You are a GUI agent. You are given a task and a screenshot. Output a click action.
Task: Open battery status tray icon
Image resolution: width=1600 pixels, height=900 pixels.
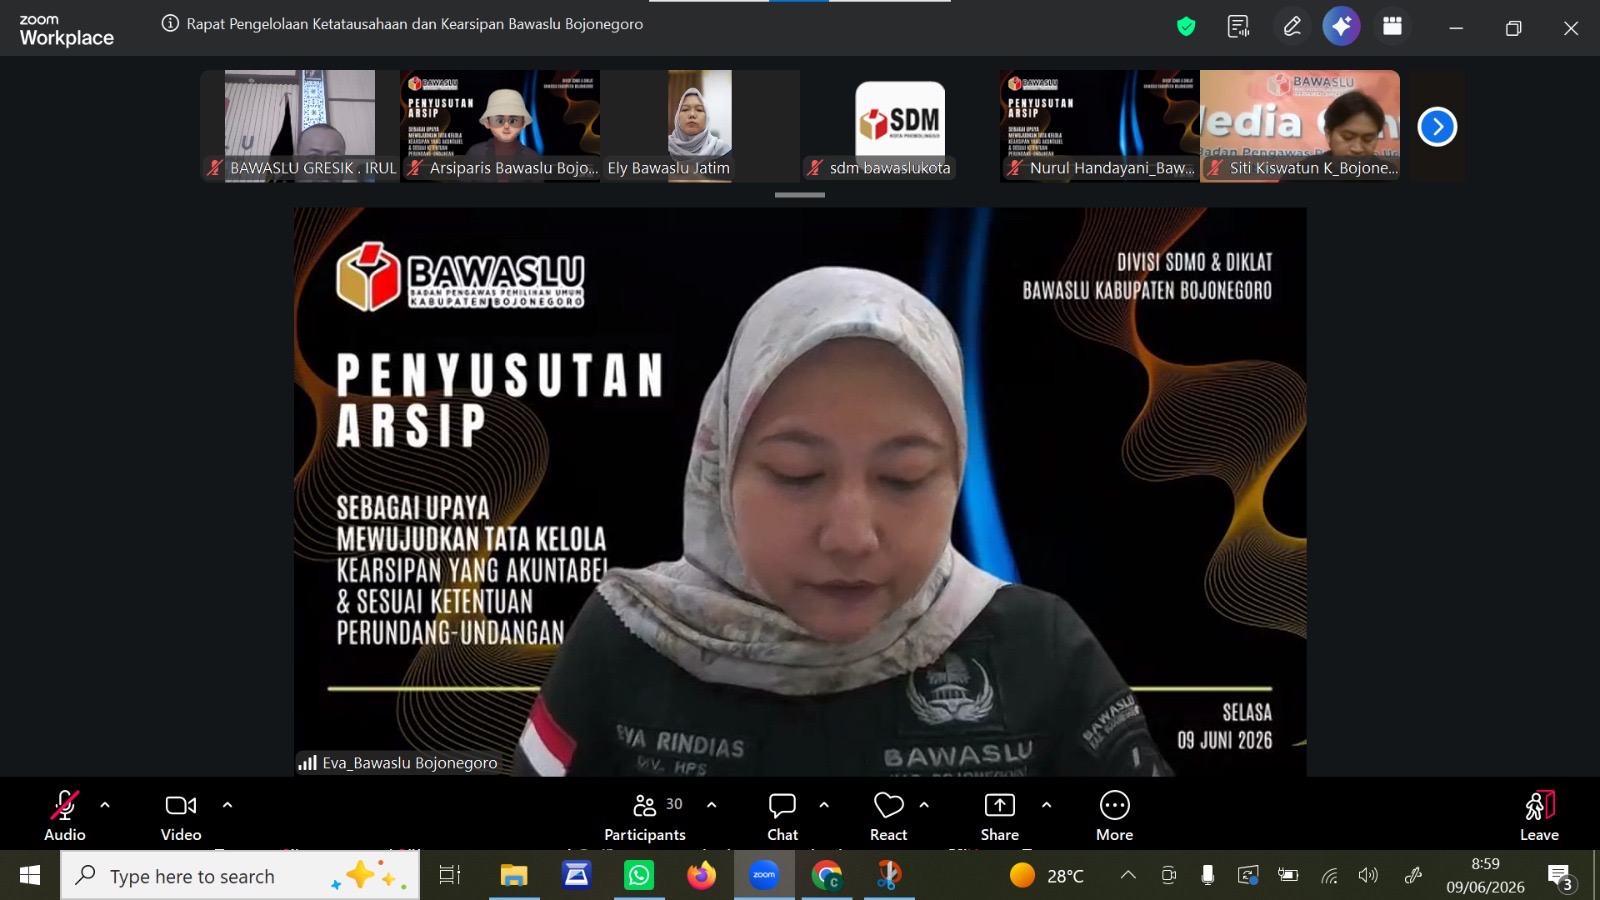[x=1288, y=876]
